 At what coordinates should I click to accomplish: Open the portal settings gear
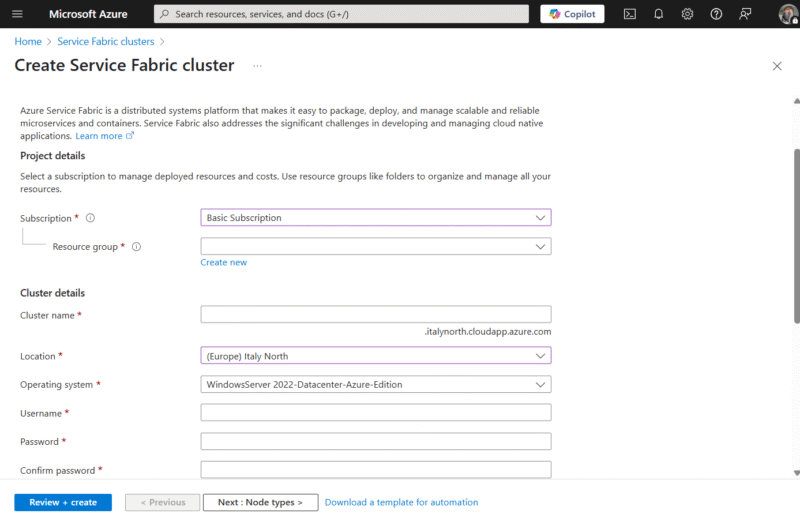[x=687, y=14]
